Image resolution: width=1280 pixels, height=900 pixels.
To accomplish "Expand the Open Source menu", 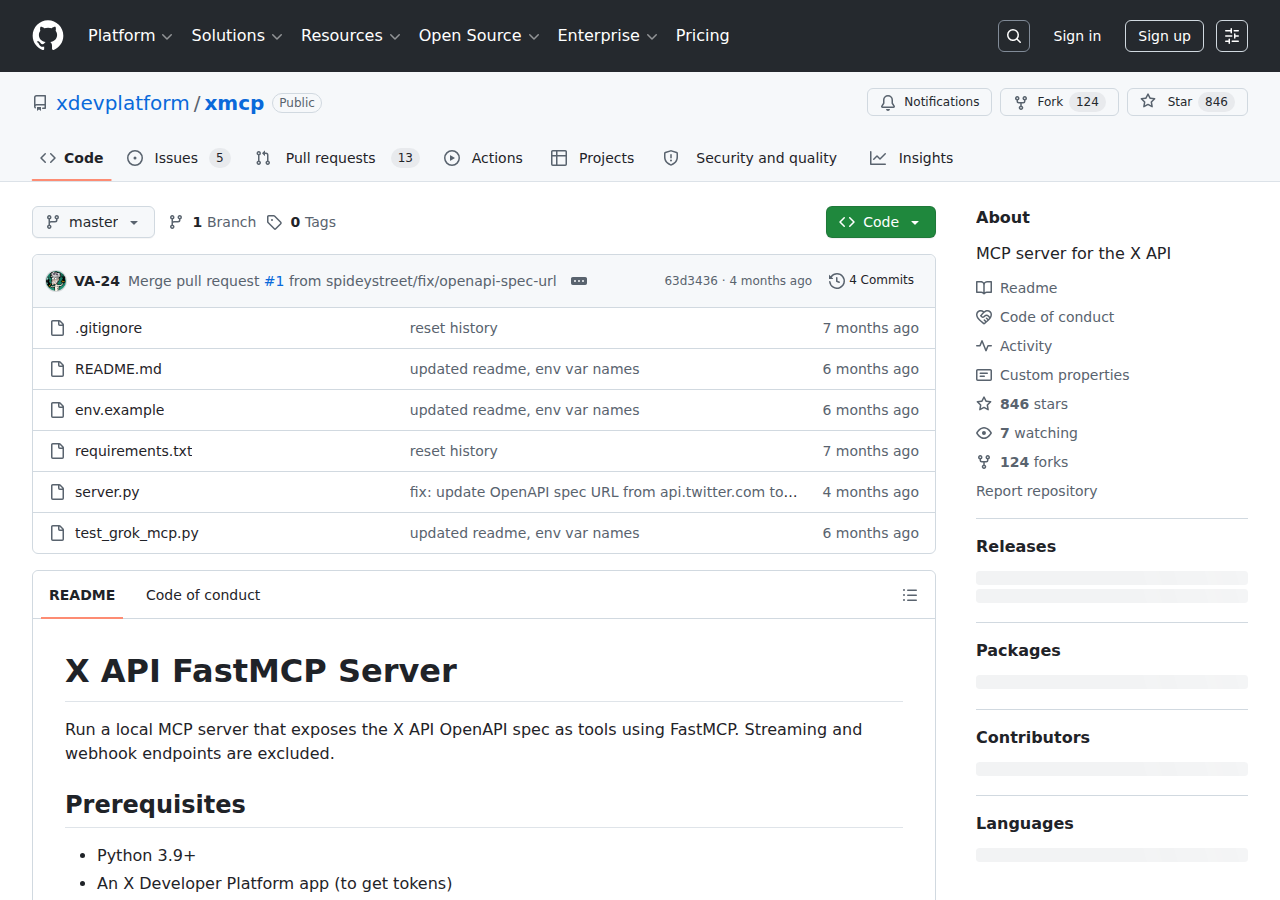I will click(479, 36).
